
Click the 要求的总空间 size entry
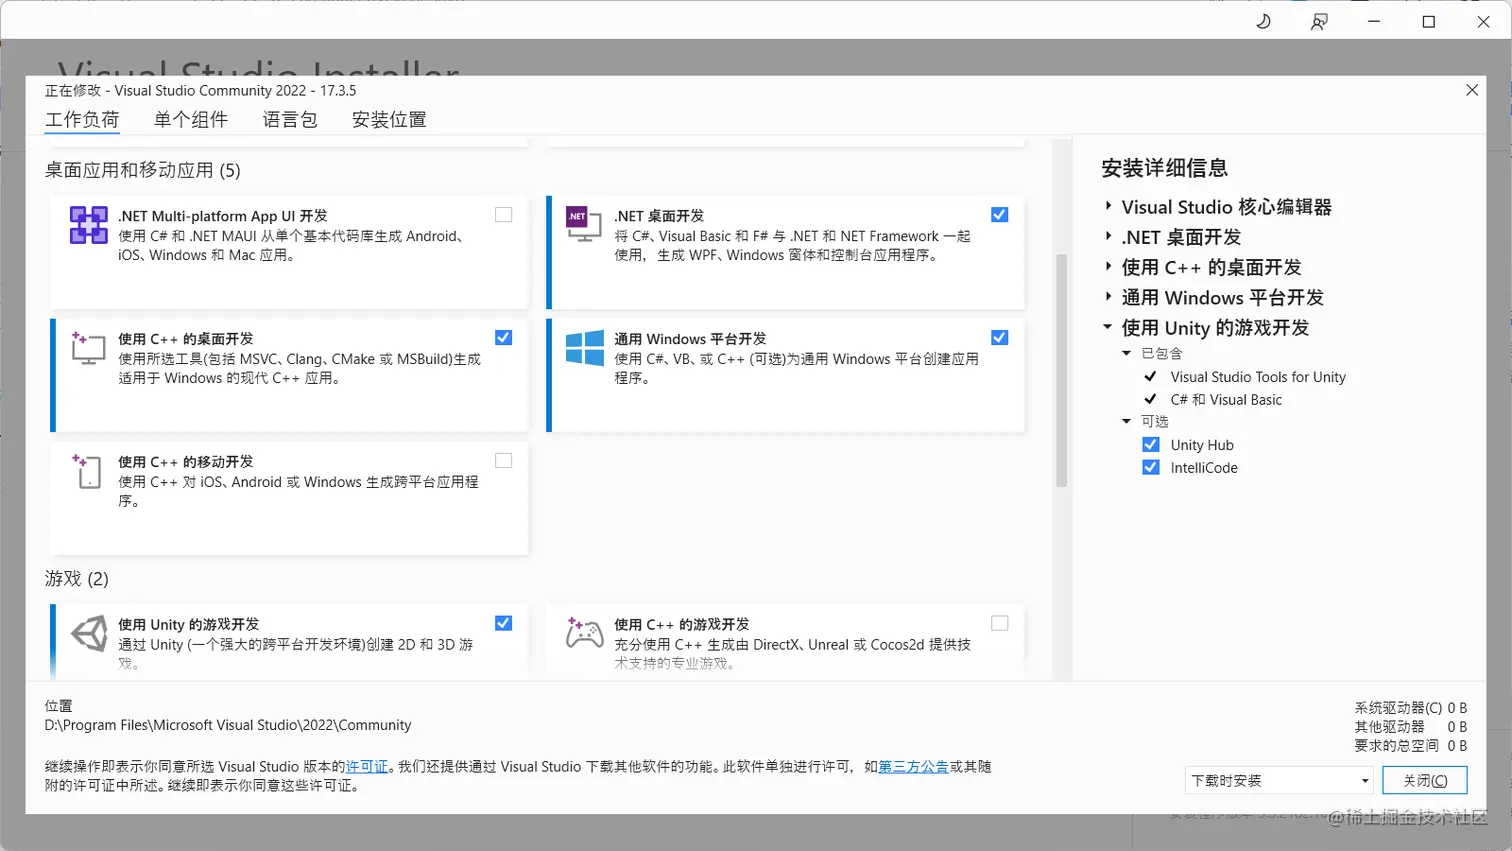click(x=1410, y=746)
